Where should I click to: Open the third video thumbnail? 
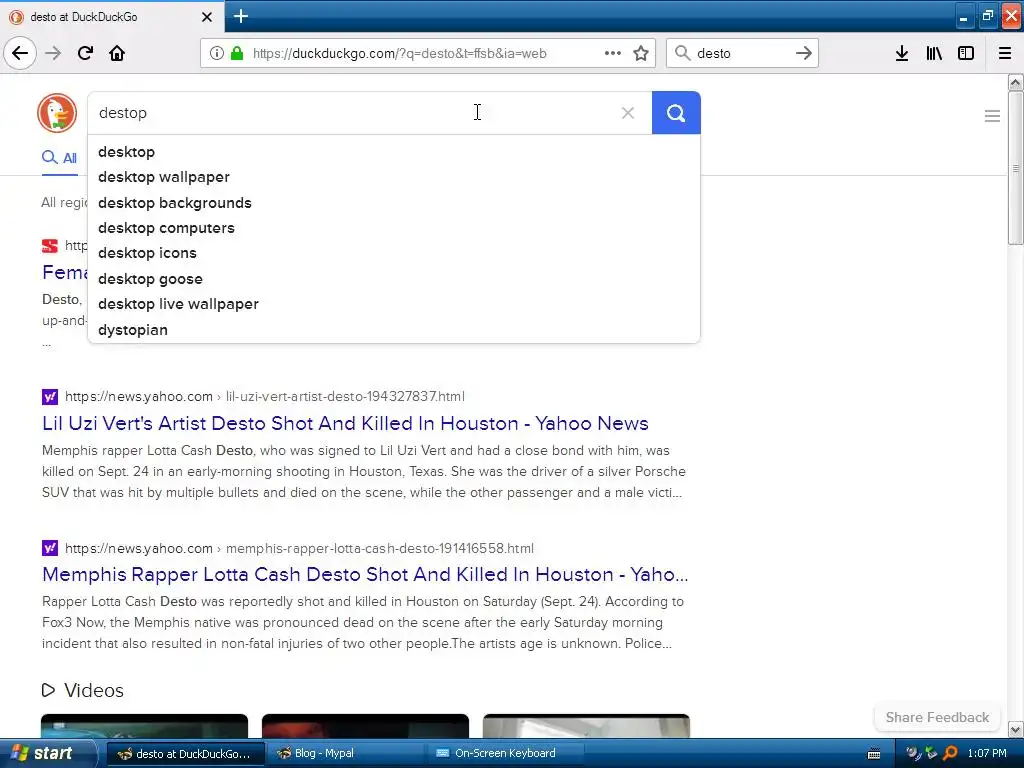[x=586, y=726]
